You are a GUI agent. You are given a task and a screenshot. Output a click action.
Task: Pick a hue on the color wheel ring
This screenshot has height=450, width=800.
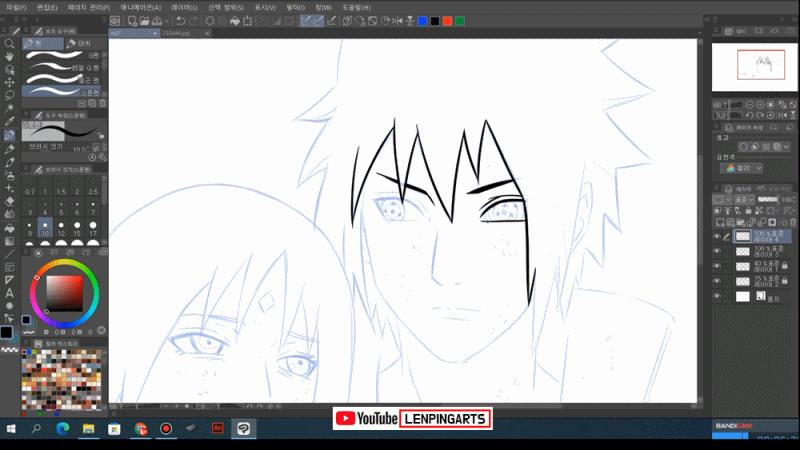tap(64, 263)
